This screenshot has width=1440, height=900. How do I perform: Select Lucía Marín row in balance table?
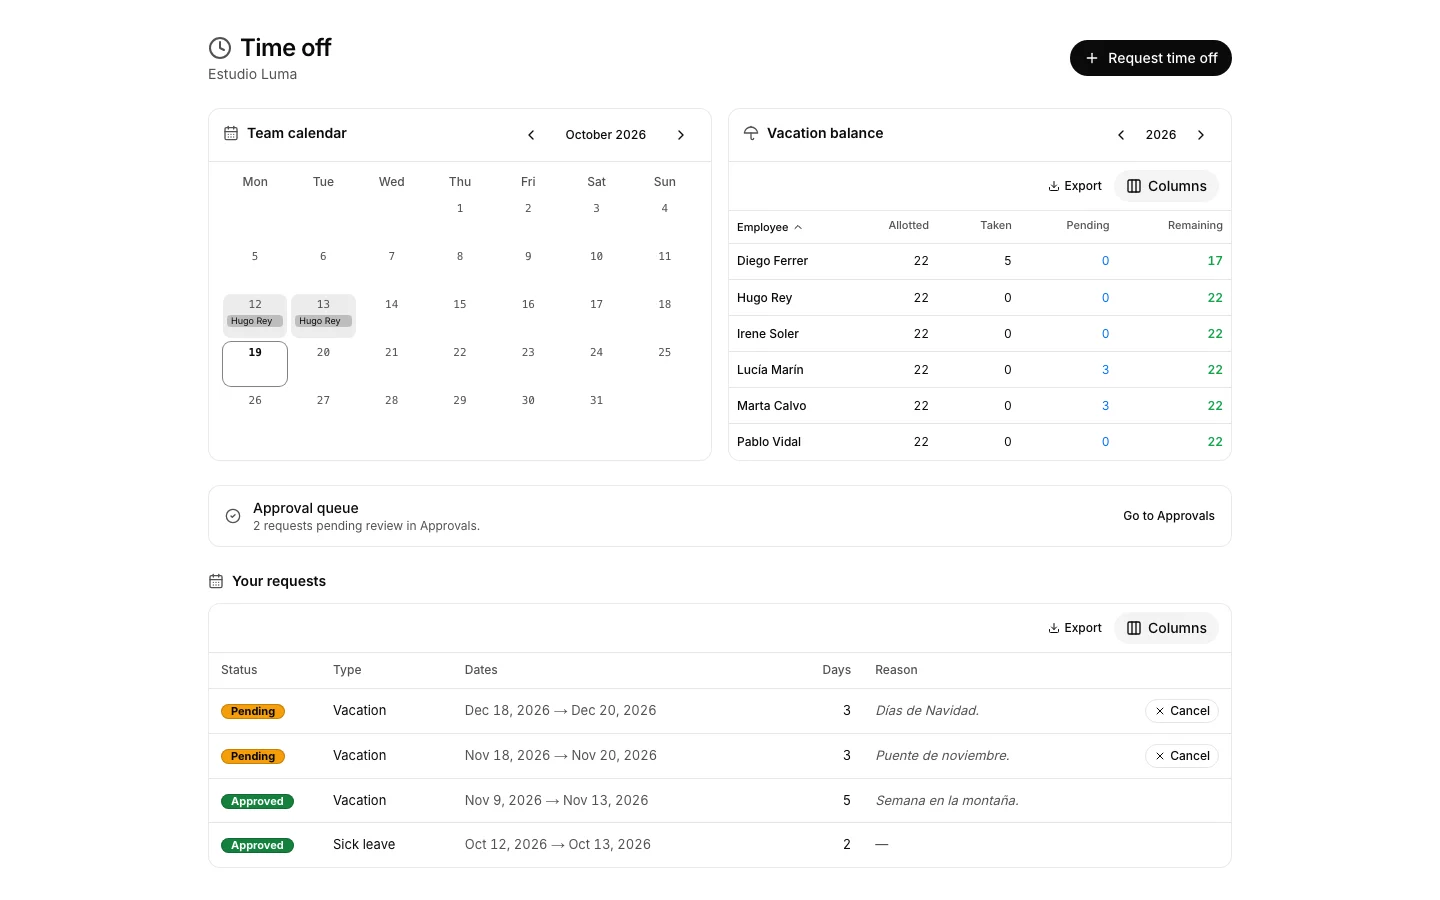980,370
